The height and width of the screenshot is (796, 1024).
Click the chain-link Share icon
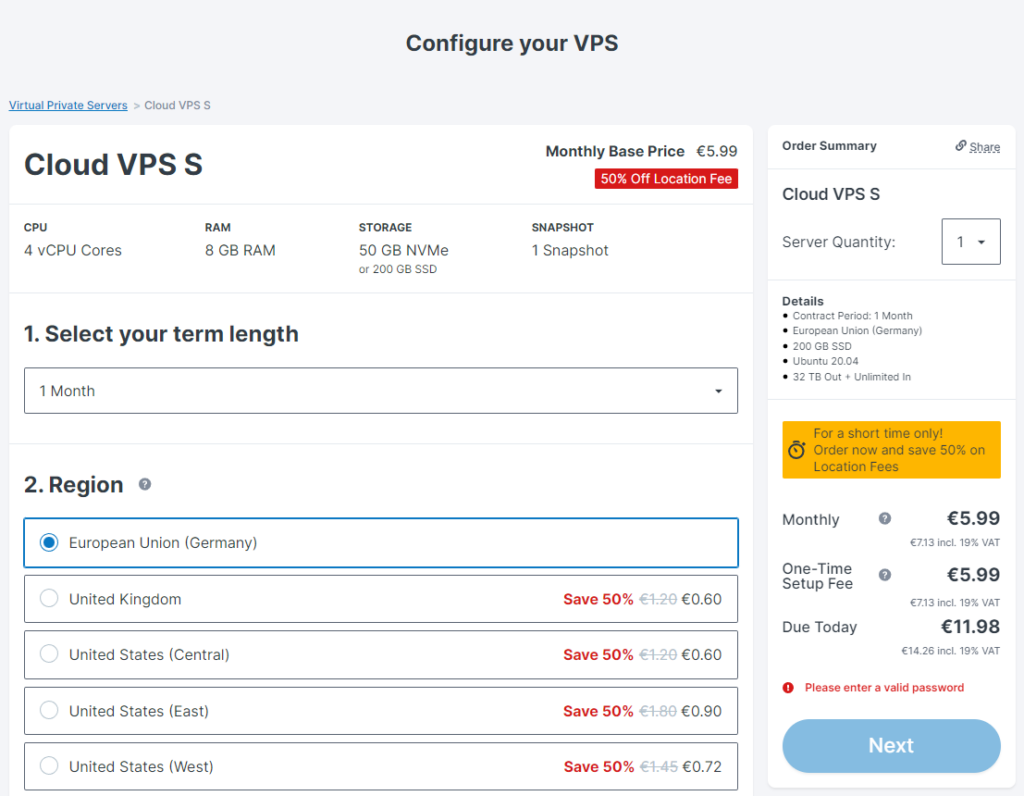click(x=961, y=146)
